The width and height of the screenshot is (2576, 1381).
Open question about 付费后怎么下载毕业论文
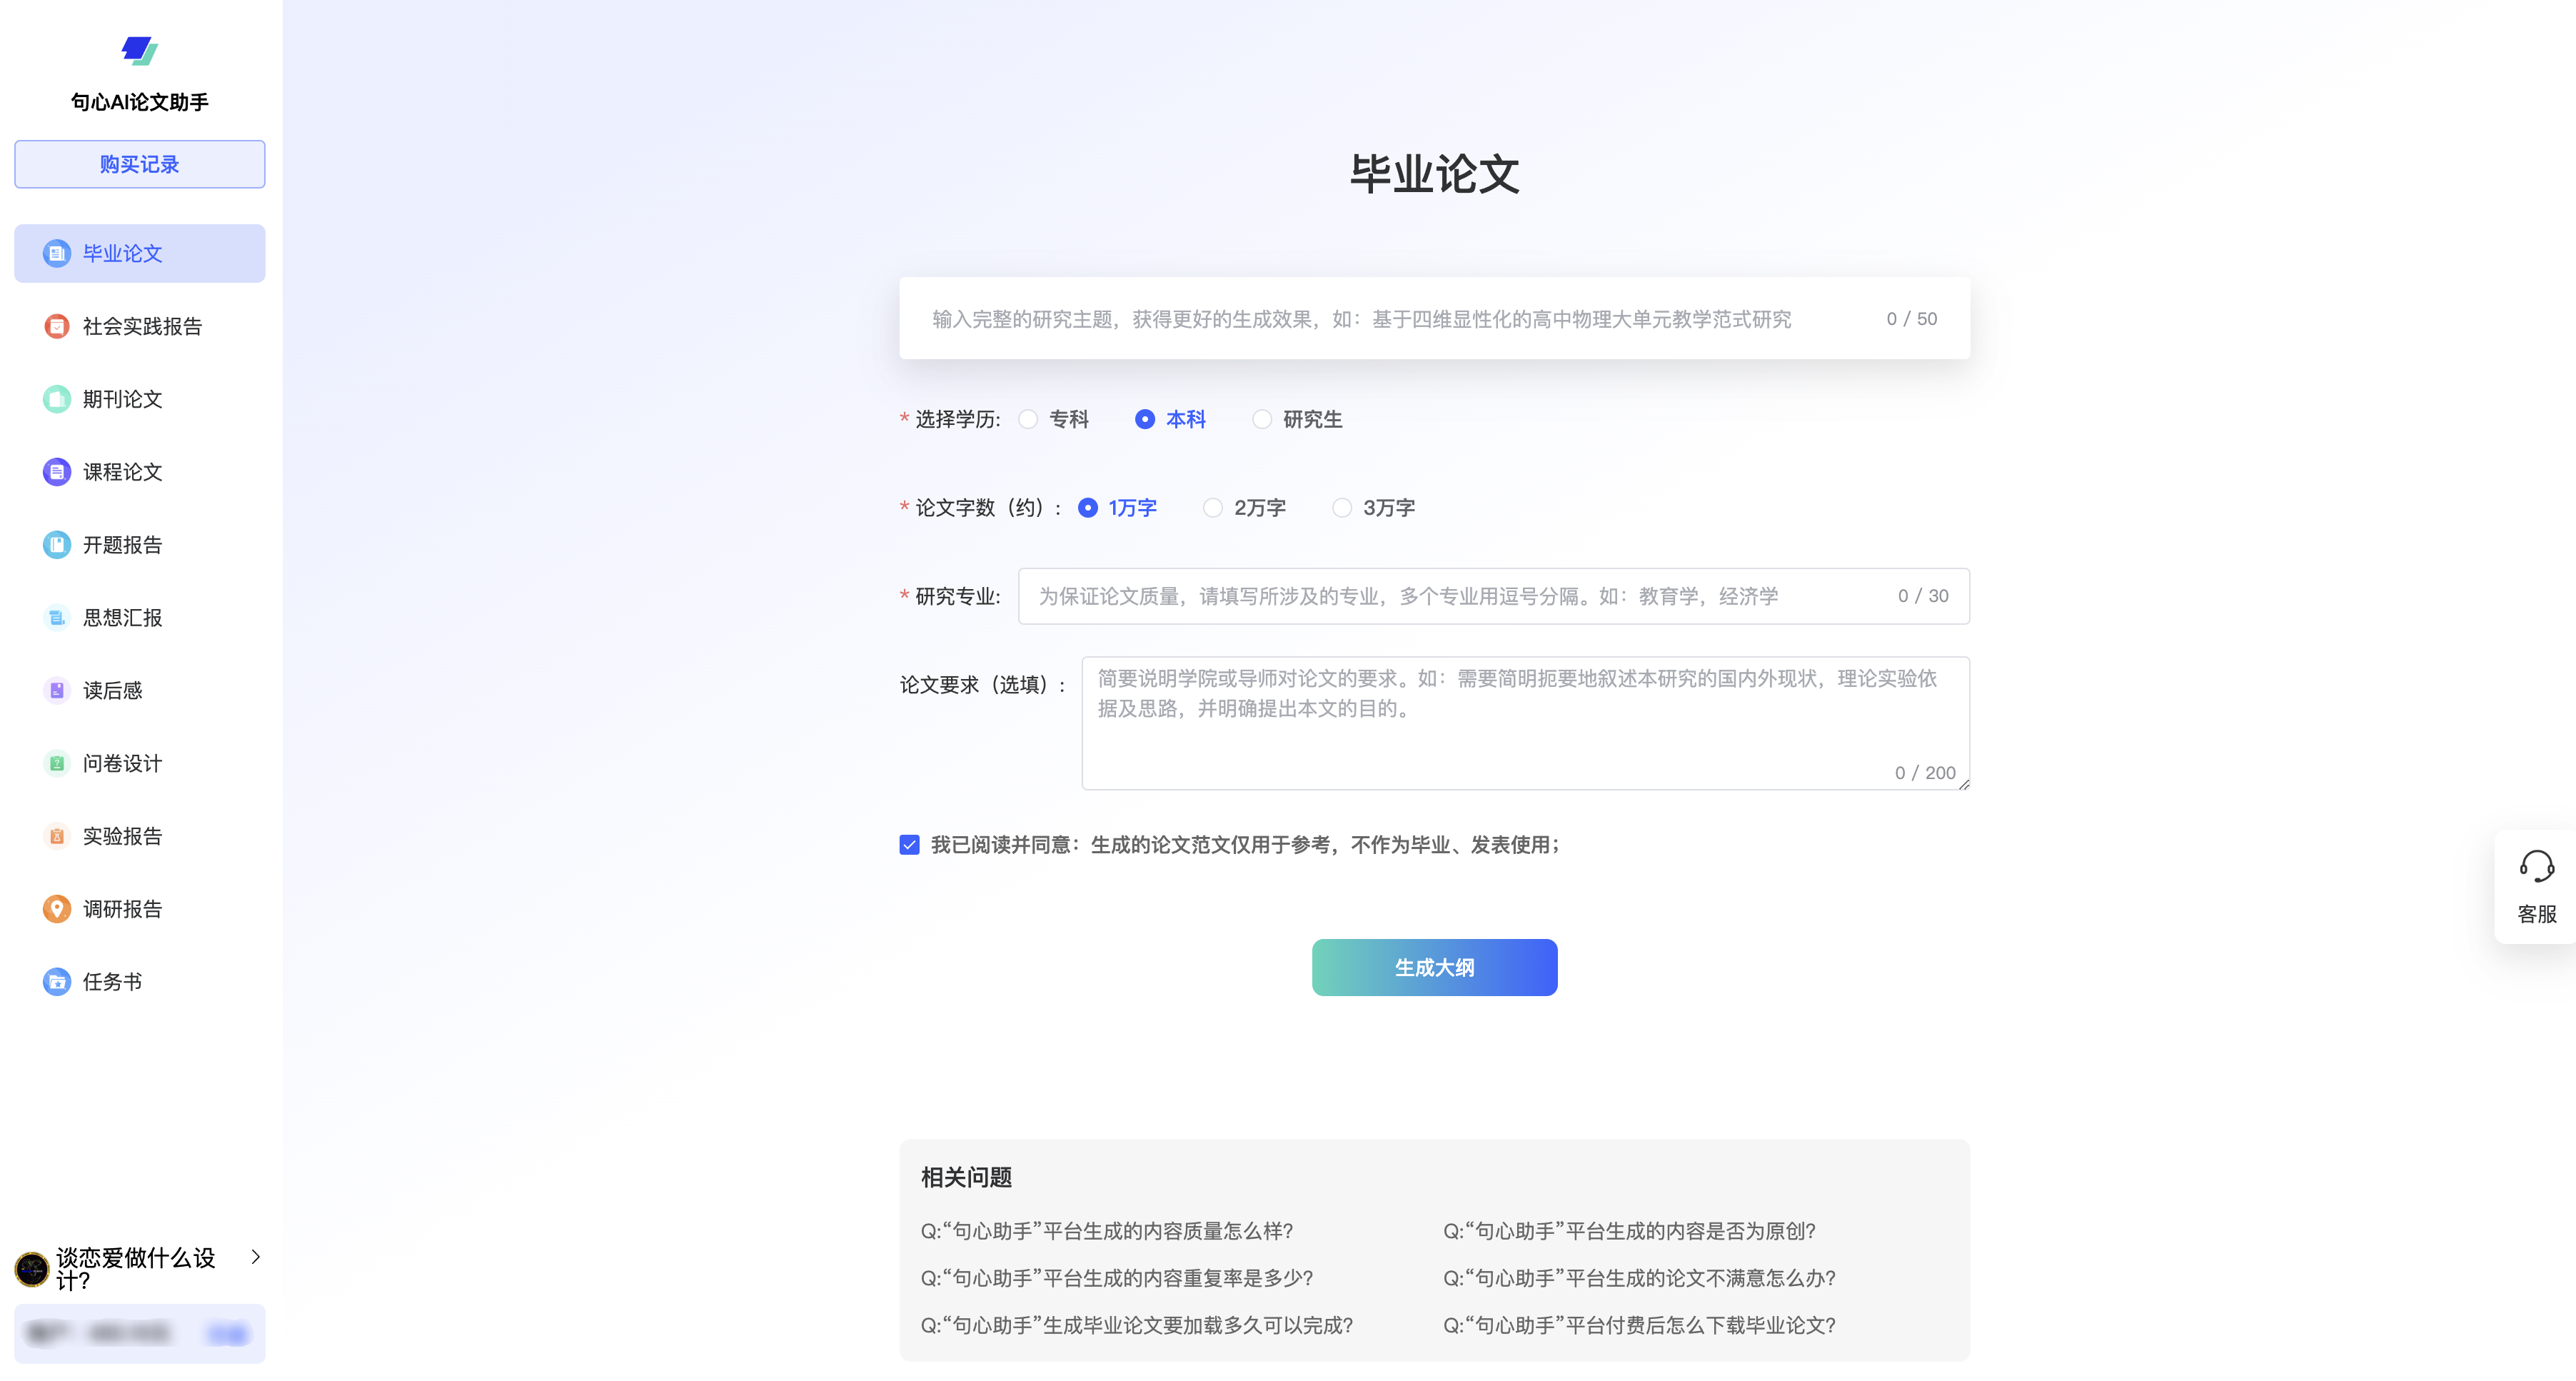coord(1639,1325)
